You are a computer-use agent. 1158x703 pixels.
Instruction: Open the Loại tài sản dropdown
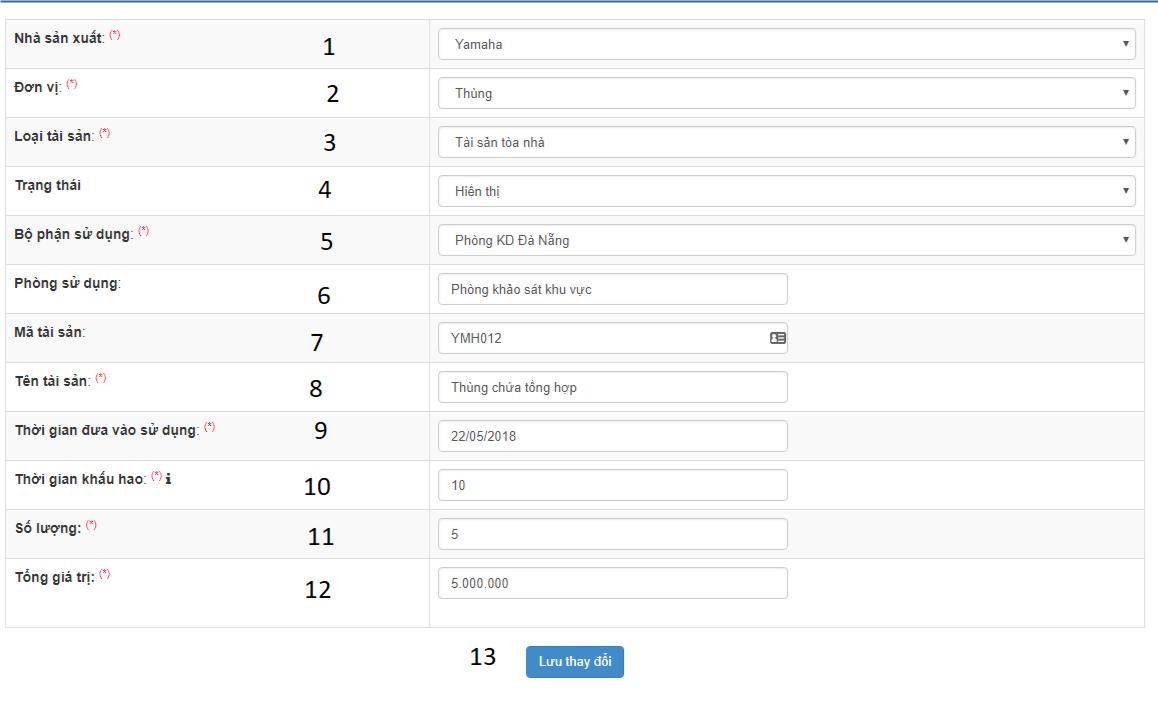pos(786,142)
